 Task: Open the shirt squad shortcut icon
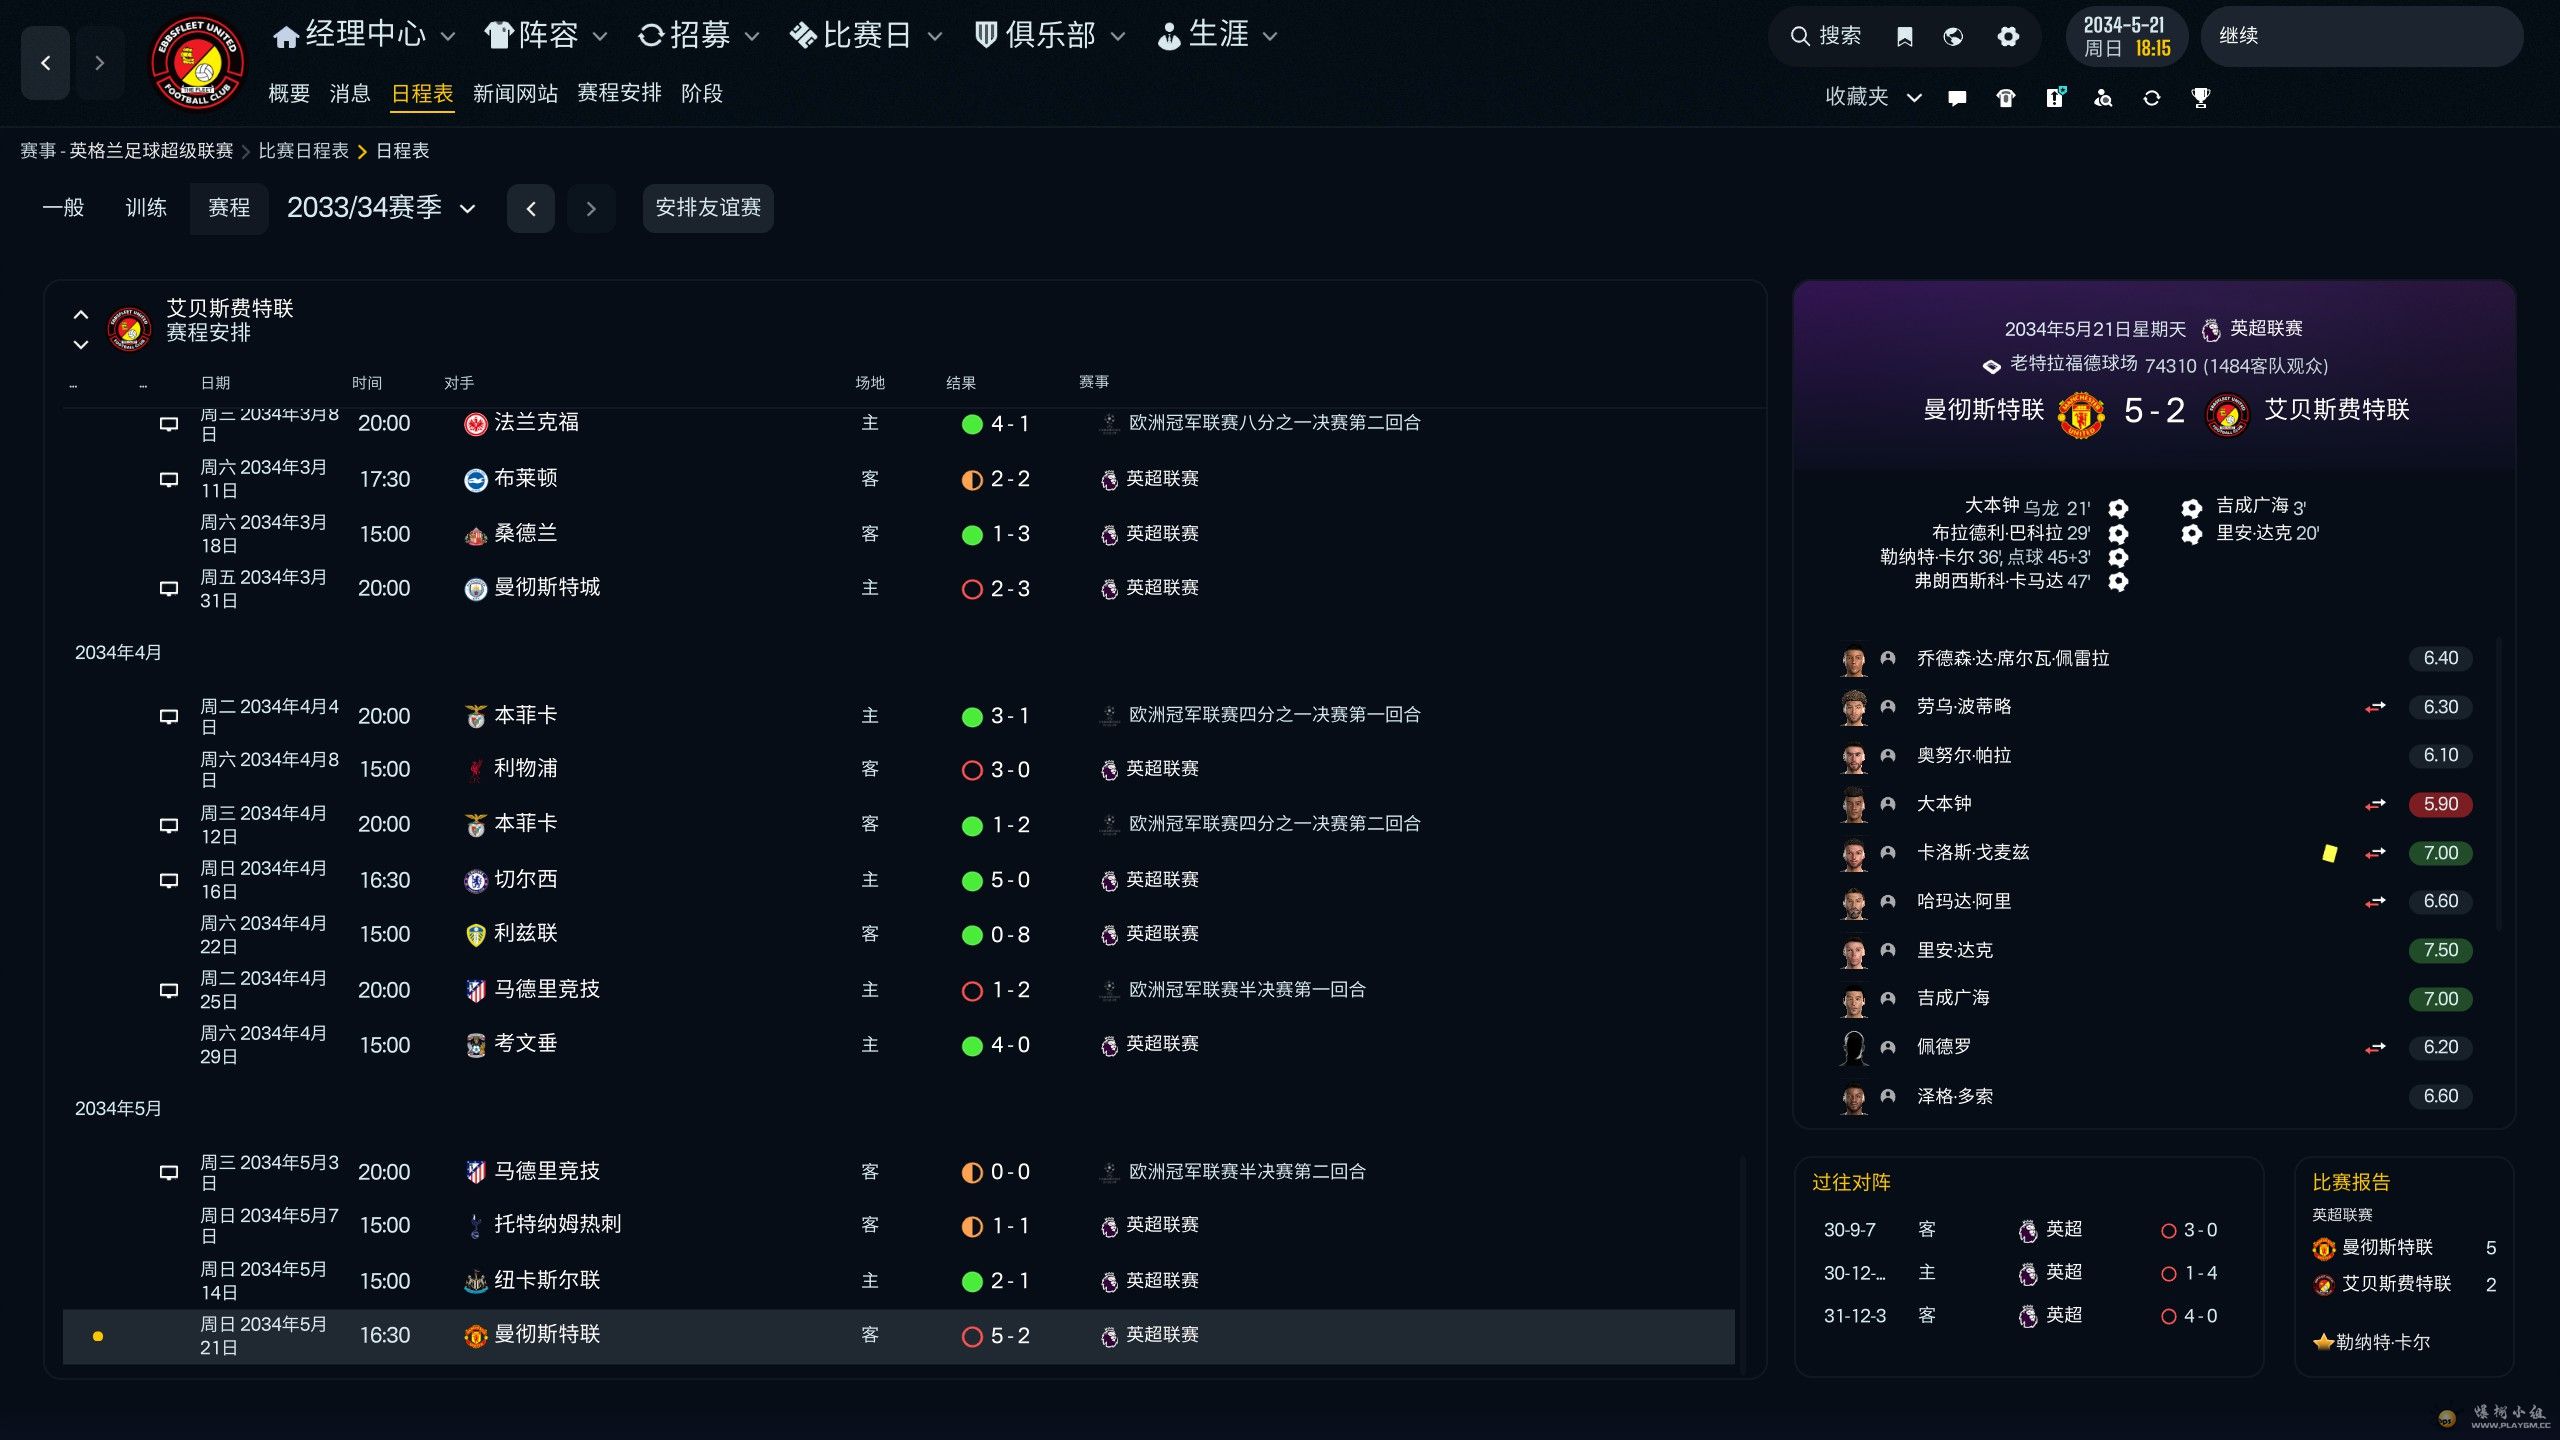[x=2005, y=98]
